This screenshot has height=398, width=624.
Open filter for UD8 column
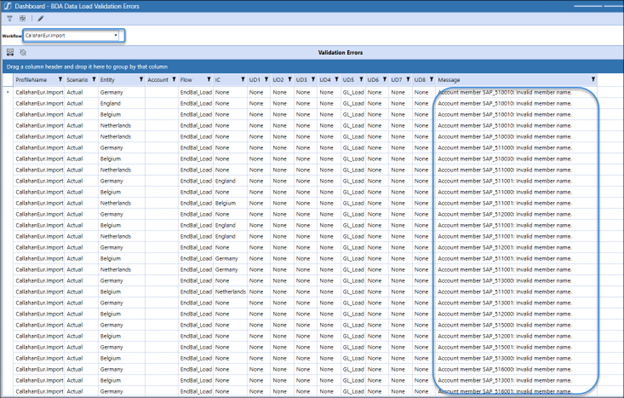431,80
